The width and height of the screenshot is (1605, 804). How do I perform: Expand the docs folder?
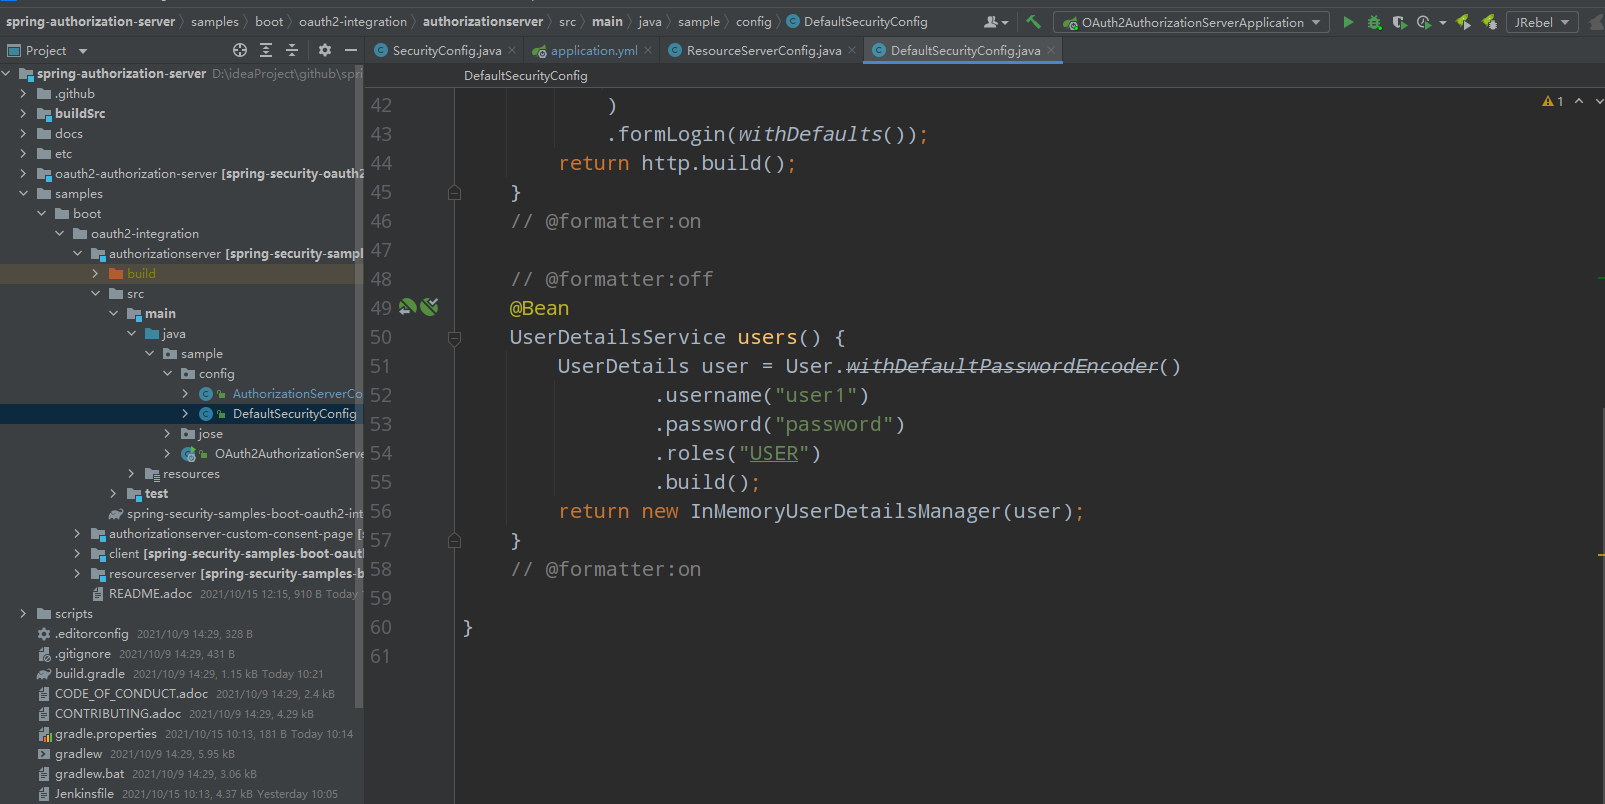coord(23,134)
